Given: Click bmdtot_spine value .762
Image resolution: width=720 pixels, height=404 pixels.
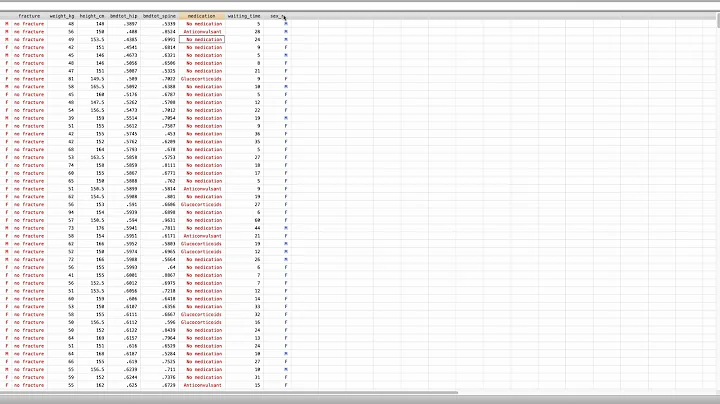Looking at the screenshot, I should pyautogui.click(x=170, y=181).
